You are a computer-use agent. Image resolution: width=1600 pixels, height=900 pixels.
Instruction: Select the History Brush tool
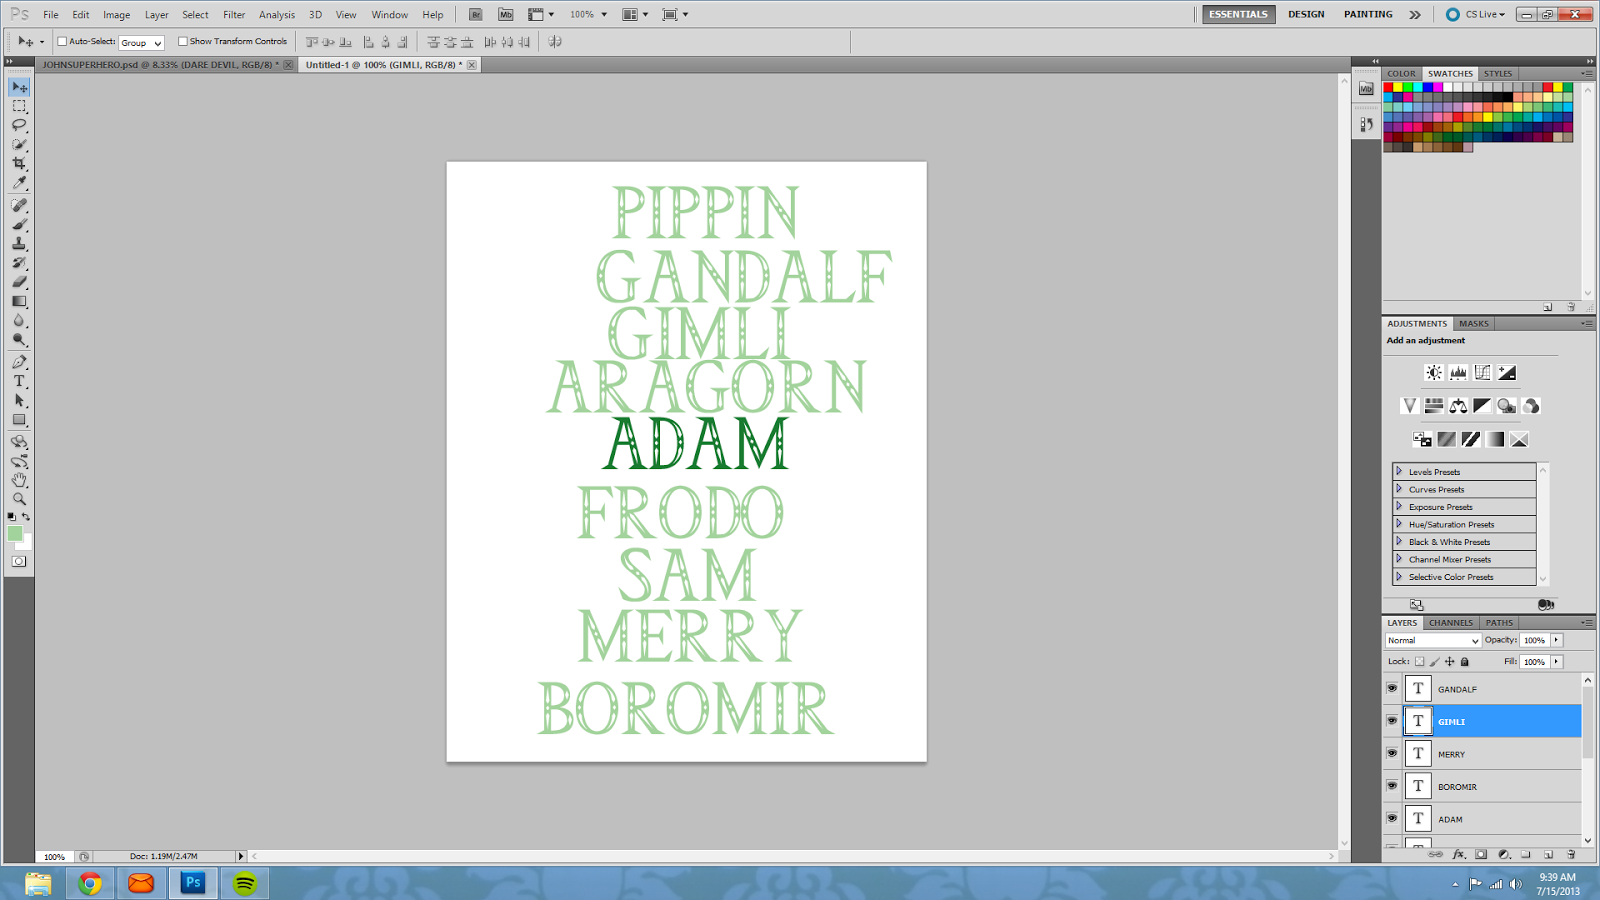click(x=19, y=263)
